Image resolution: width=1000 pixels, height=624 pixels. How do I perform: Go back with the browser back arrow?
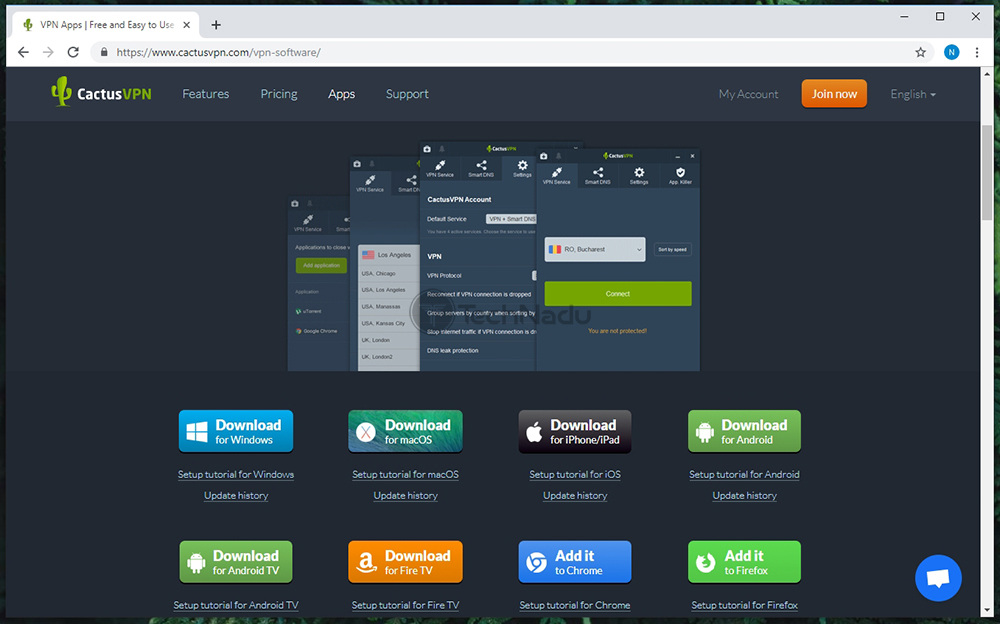click(x=23, y=52)
